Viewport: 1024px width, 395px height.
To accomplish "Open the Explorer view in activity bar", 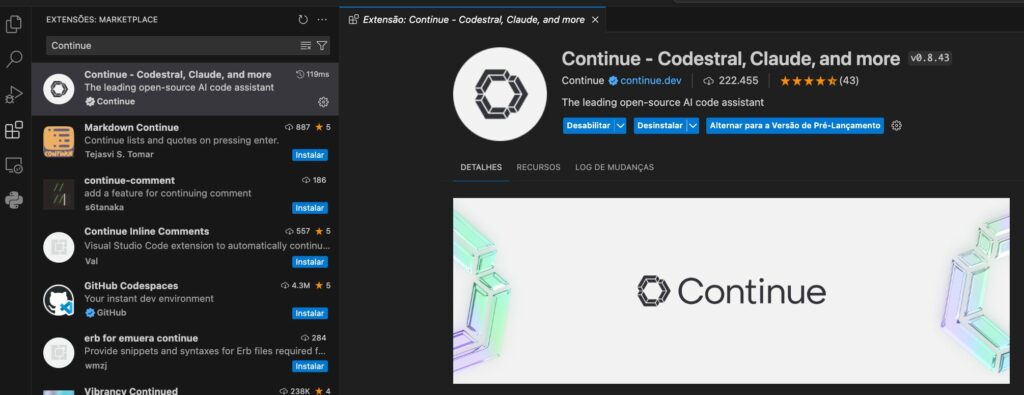I will click(x=14, y=25).
